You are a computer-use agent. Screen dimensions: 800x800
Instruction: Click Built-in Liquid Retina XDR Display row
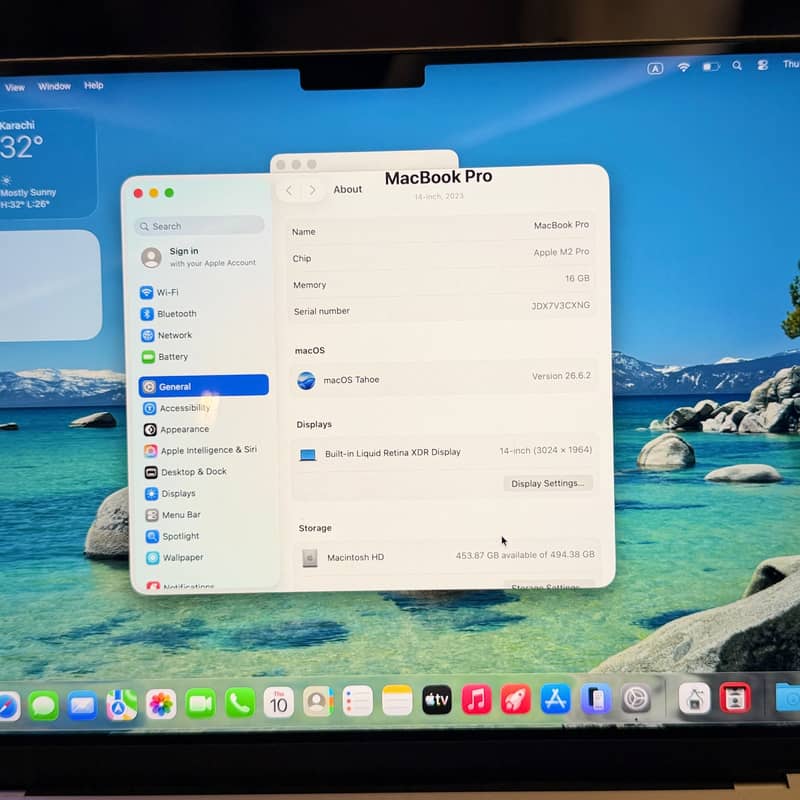coord(445,452)
